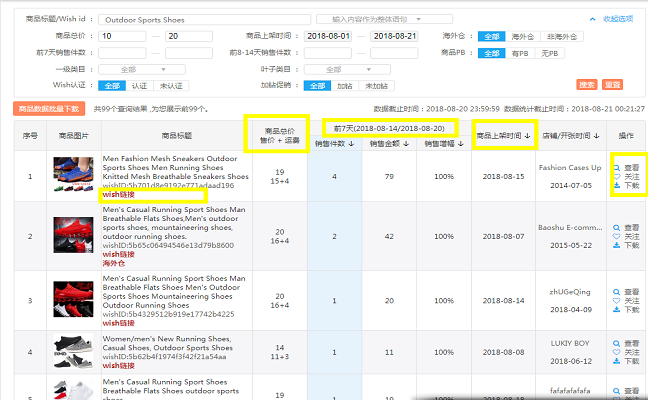Click the view magnifier icon in Baoshu E-comm row

tap(616, 228)
